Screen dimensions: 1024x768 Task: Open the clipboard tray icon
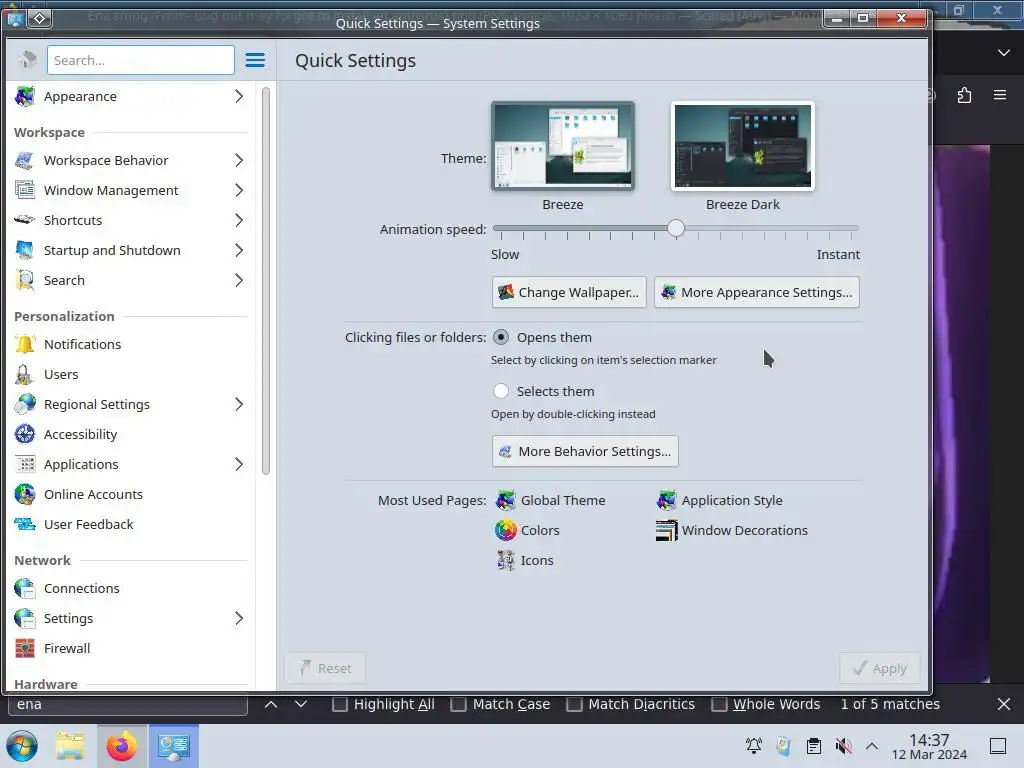814,746
